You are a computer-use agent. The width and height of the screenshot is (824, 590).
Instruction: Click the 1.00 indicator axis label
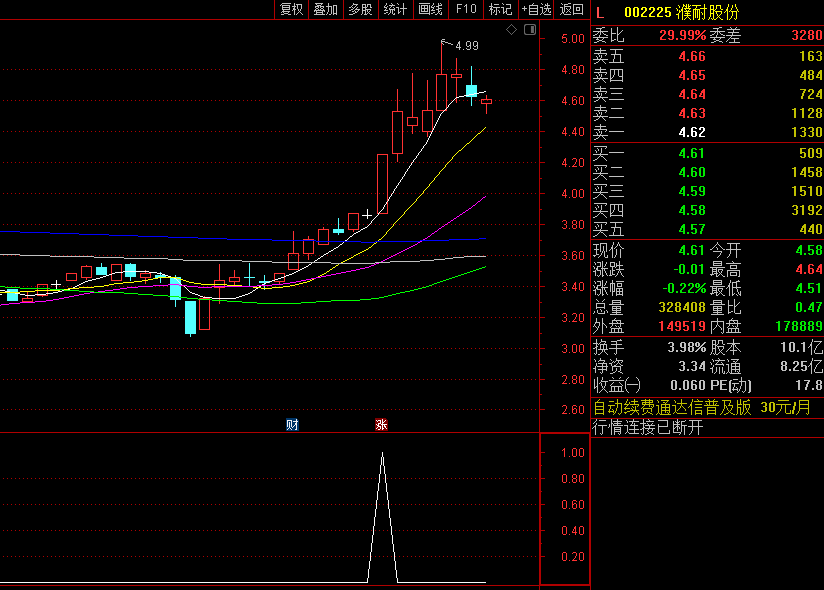pos(573,453)
